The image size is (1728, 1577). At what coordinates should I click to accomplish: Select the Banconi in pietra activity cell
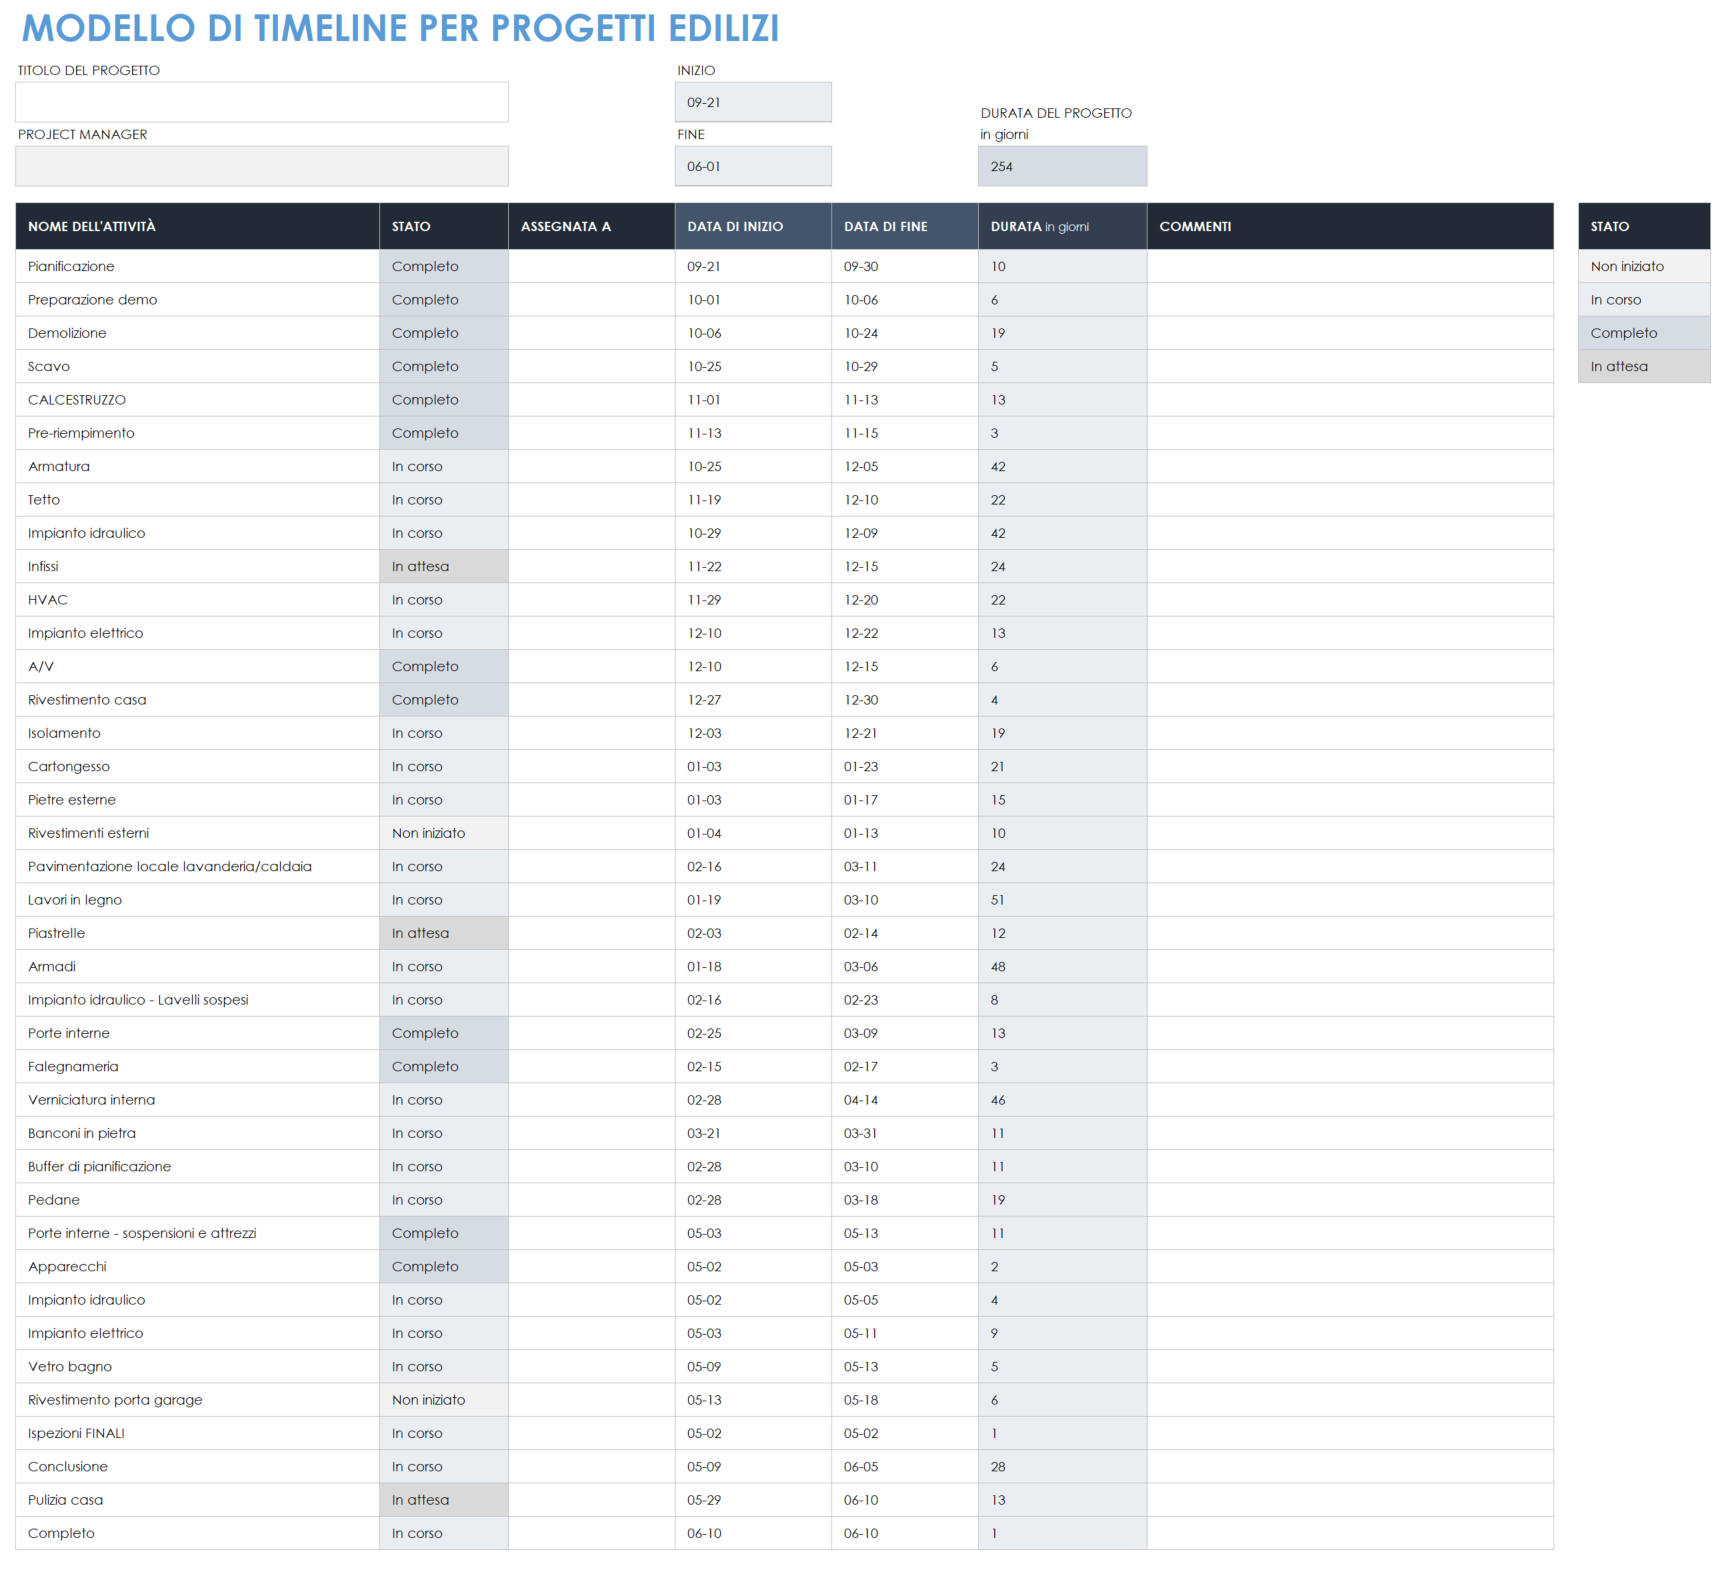click(x=197, y=1133)
